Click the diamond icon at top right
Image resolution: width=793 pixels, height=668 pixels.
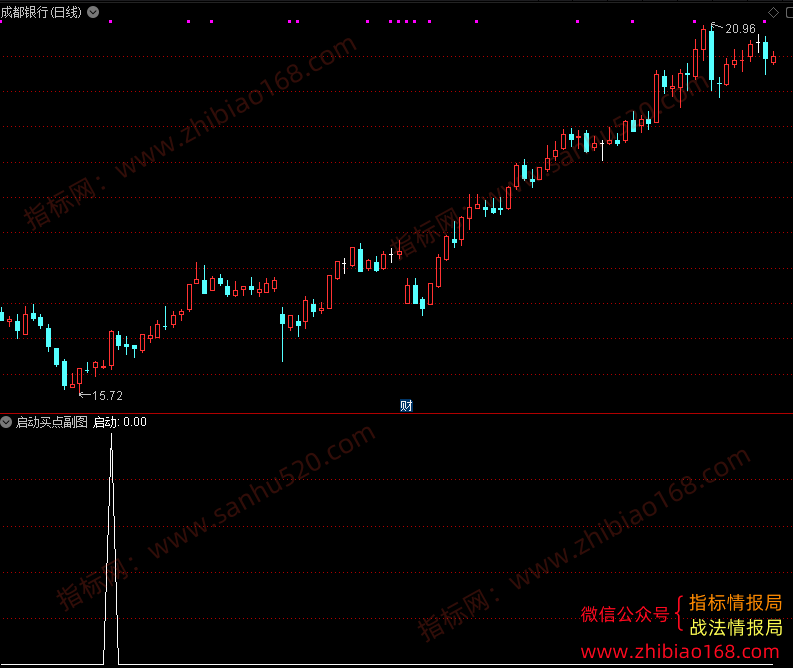(x=773, y=12)
